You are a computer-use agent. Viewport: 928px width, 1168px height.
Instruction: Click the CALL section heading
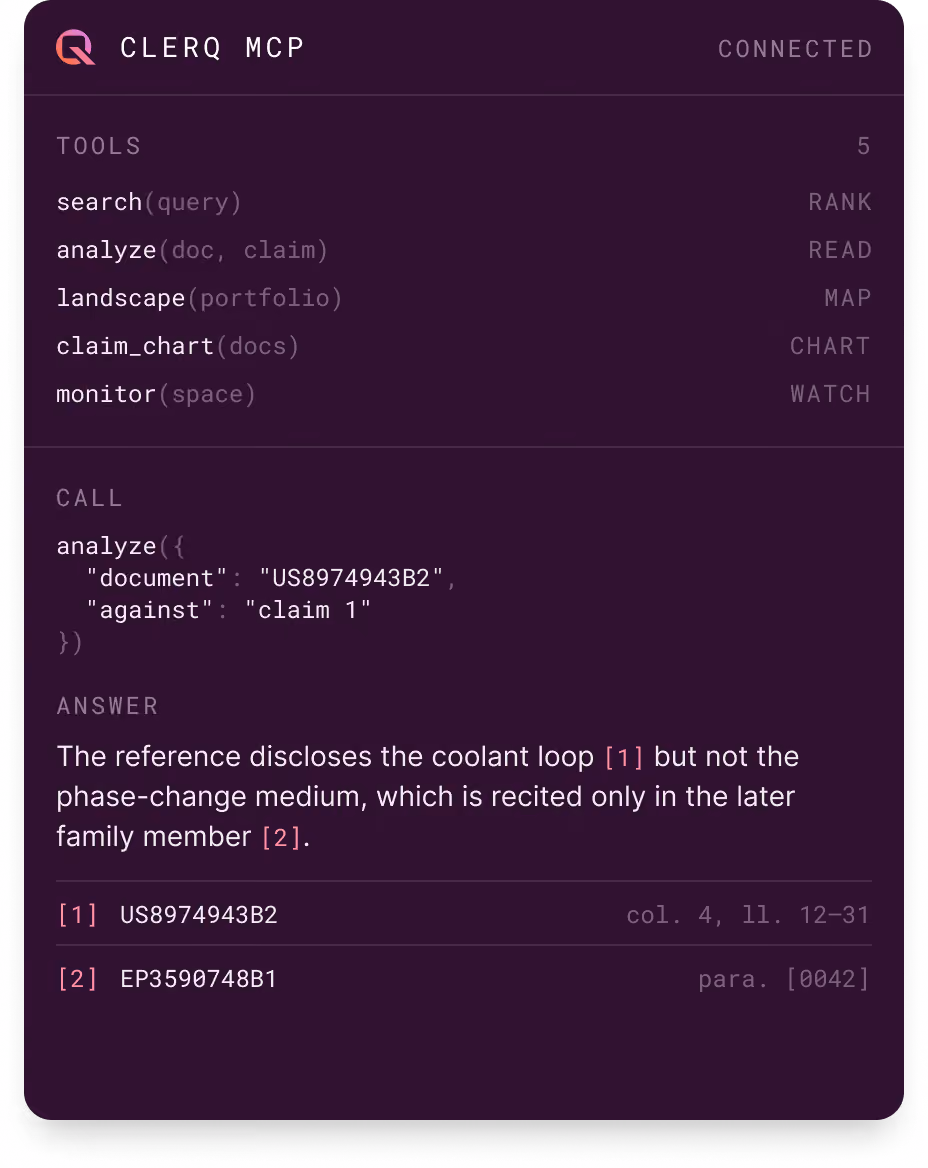(90, 498)
